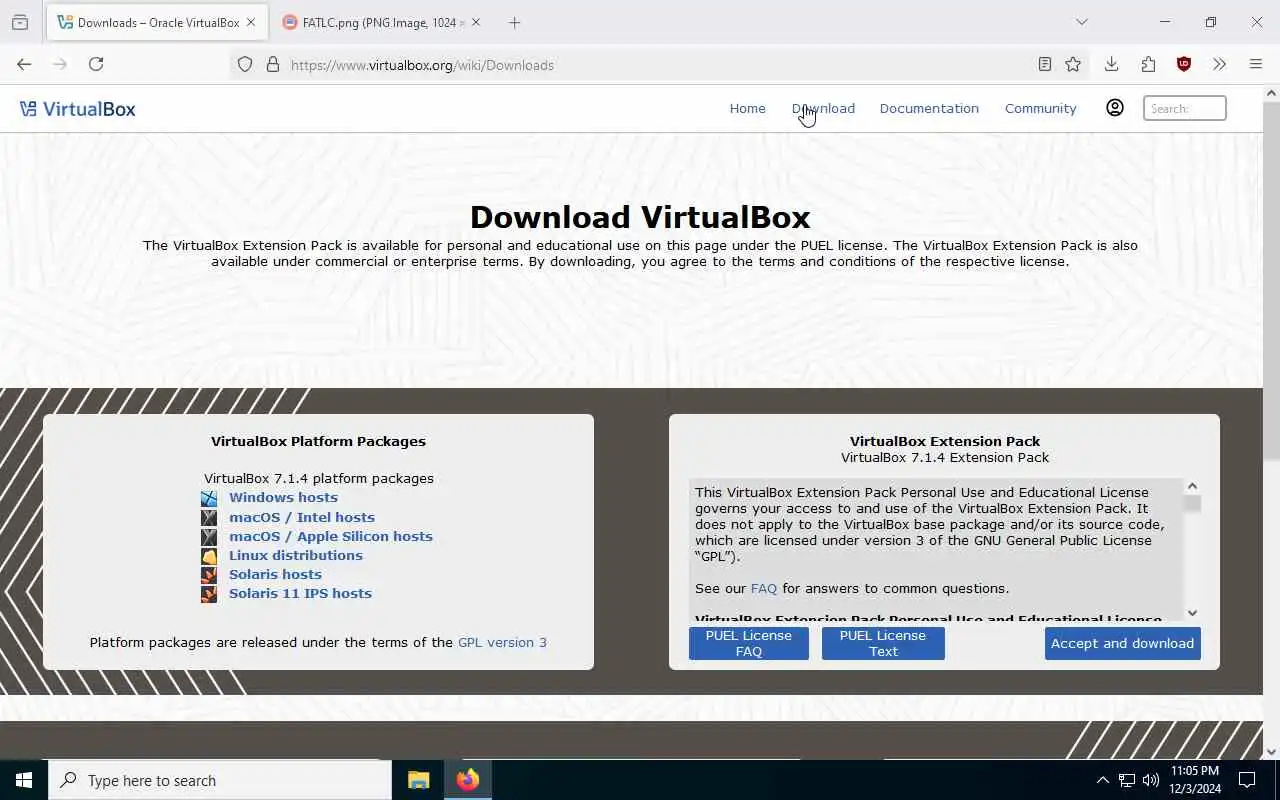The image size is (1280, 800).
Task: Click the browser forward arrow
Action: point(60,64)
